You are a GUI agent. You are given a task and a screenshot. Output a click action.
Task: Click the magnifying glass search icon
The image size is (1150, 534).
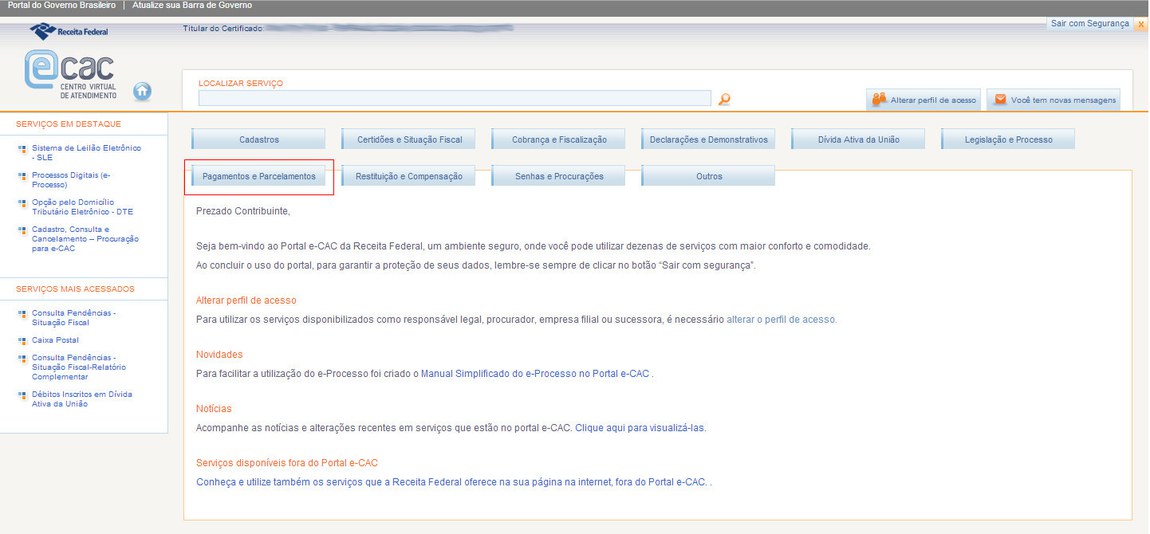coord(725,98)
